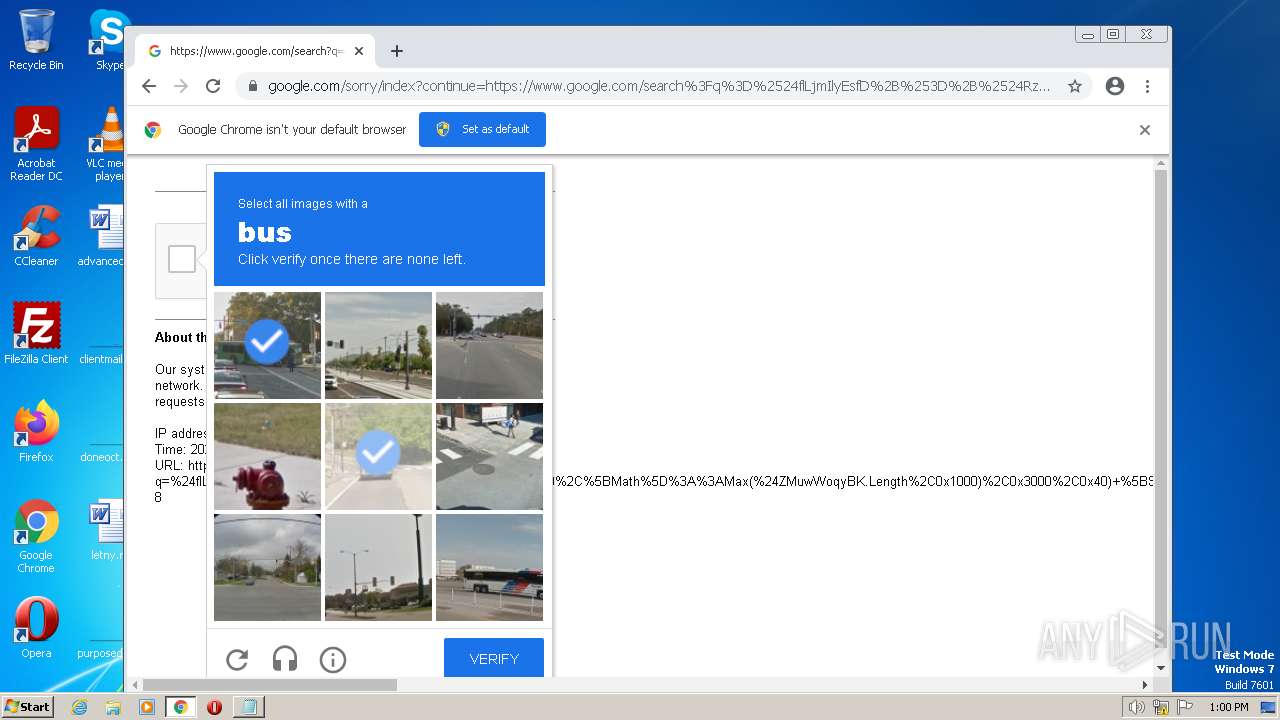This screenshot has height=720, width=1280.
Task: Dismiss the default browser infobar
Action: tap(1145, 130)
